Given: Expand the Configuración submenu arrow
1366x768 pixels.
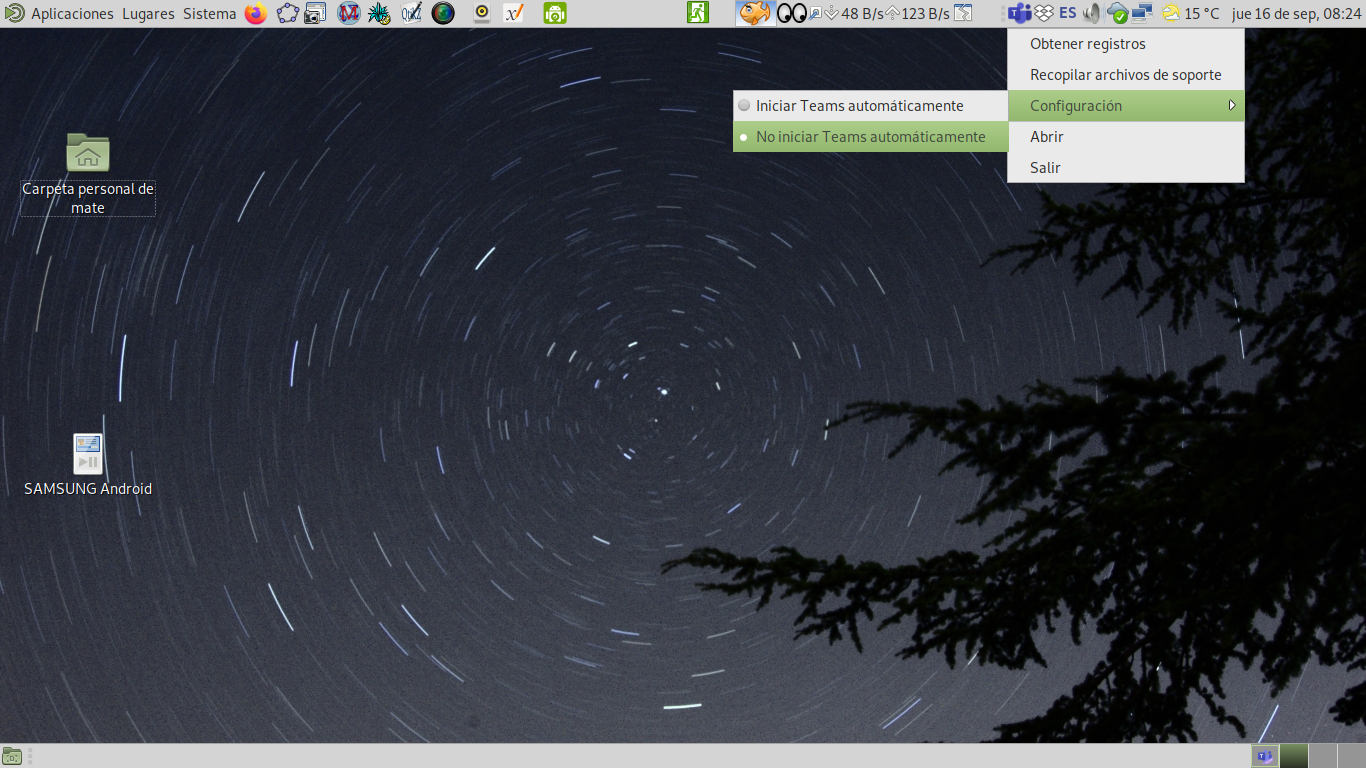Looking at the screenshot, I should (x=1233, y=106).
